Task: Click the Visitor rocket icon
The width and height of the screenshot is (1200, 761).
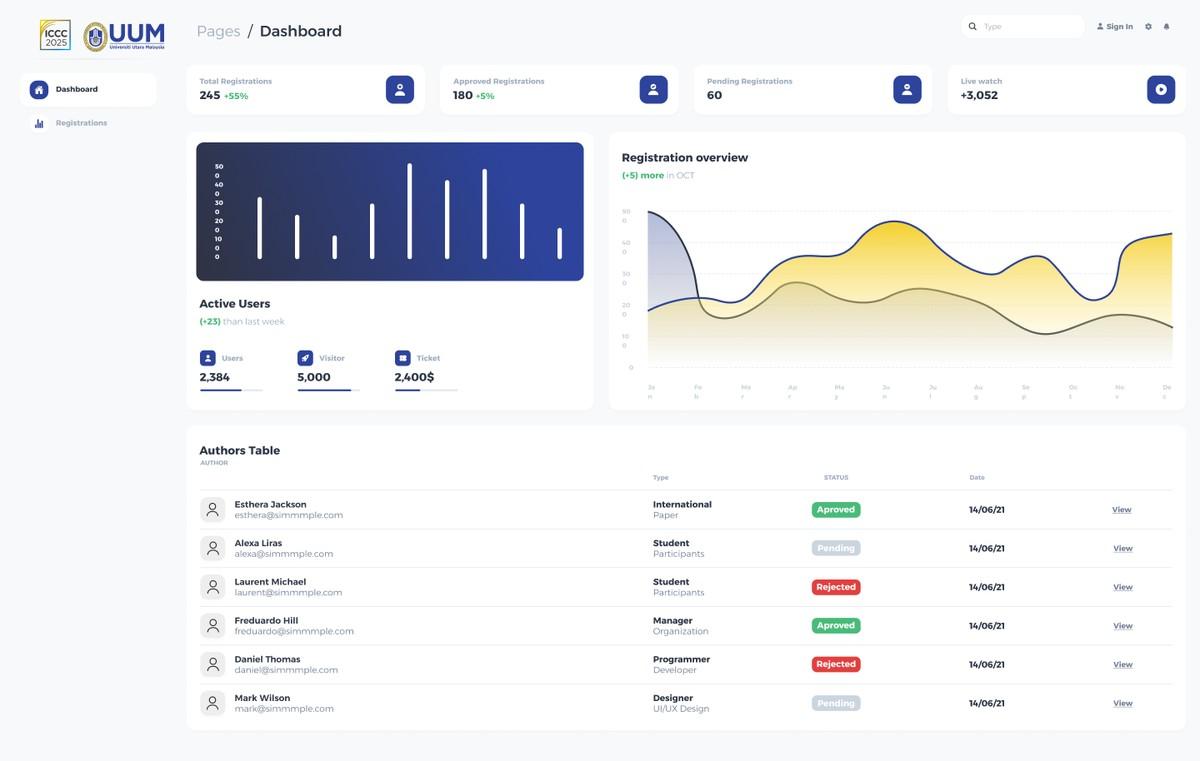Action: 305,357
